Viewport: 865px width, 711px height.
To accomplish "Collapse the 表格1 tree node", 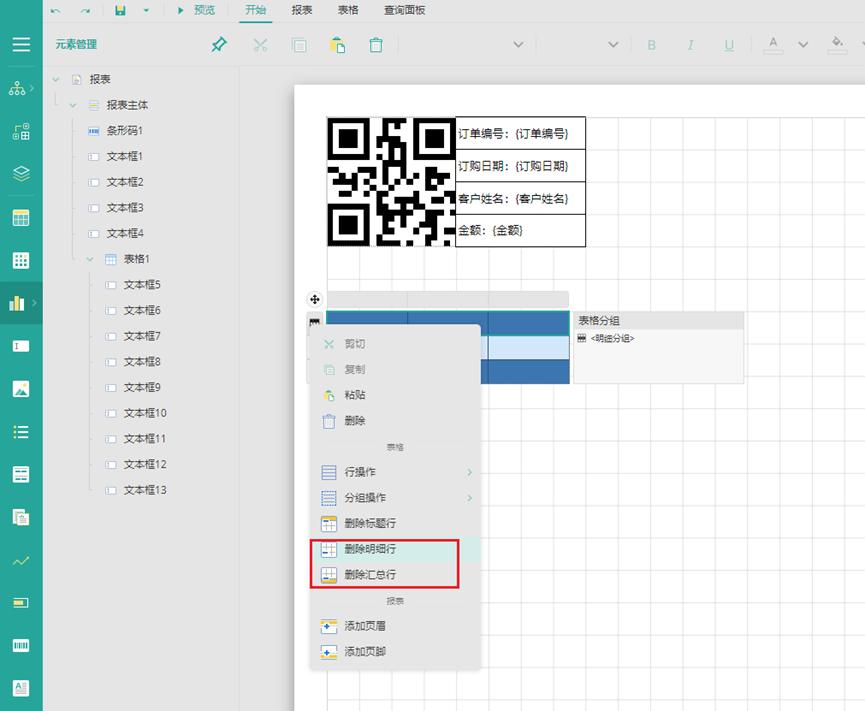I will [x=88, y=258].
